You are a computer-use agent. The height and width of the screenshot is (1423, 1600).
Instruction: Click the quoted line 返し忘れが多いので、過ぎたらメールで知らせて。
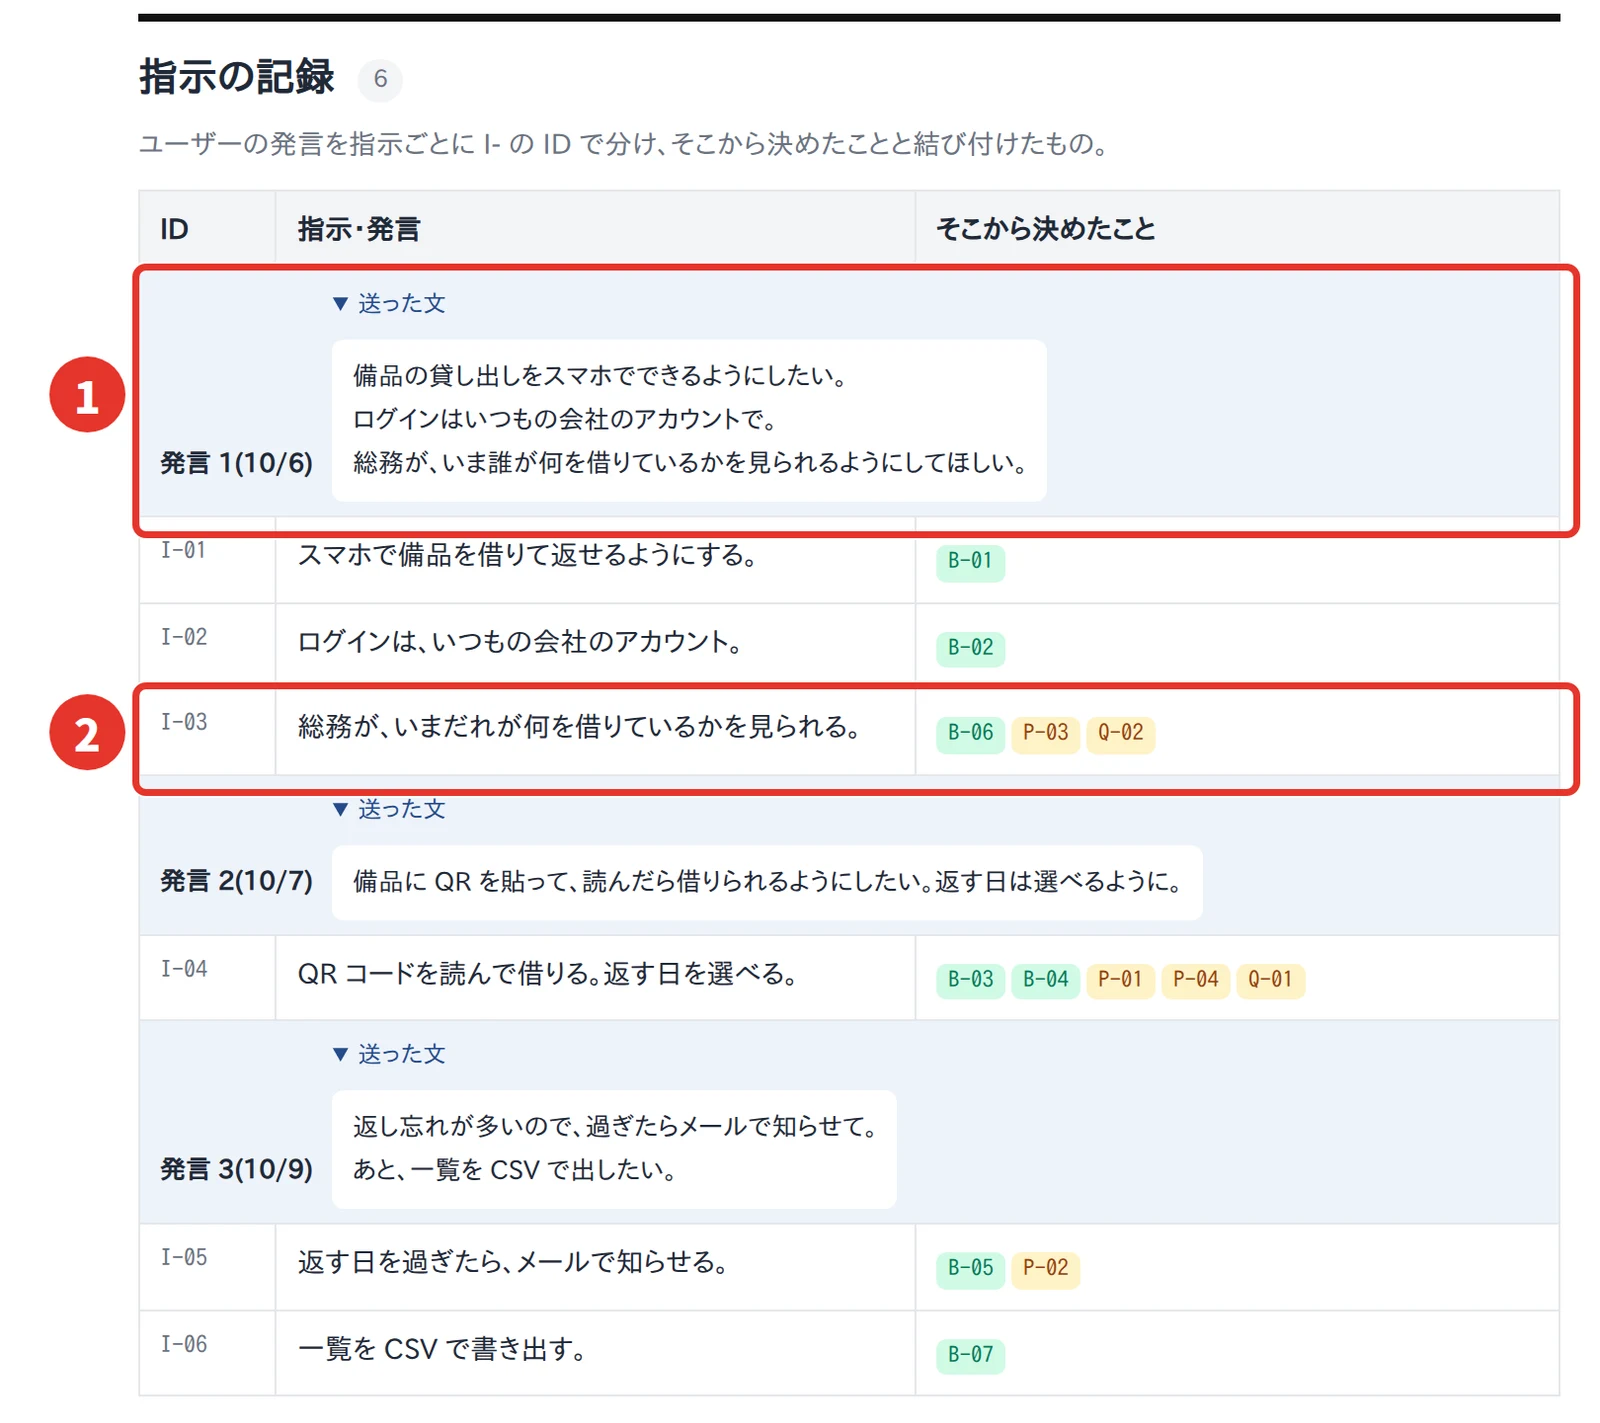(616, 1127)
